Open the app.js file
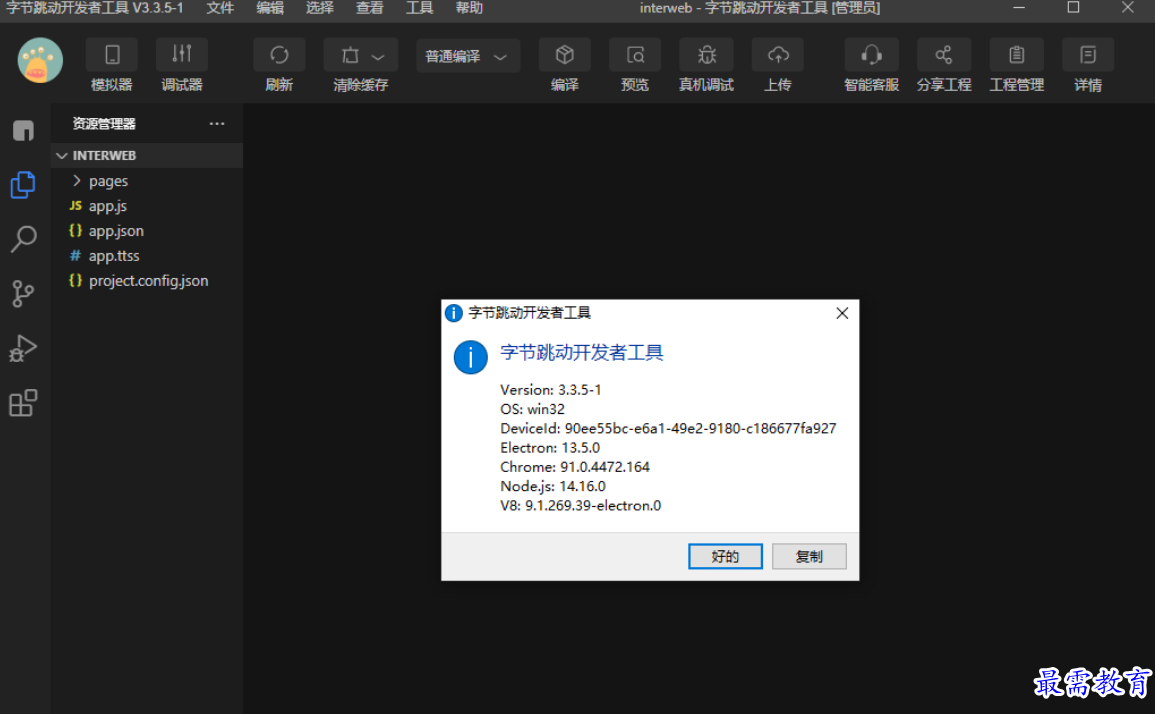 click(x=147, y=206)
